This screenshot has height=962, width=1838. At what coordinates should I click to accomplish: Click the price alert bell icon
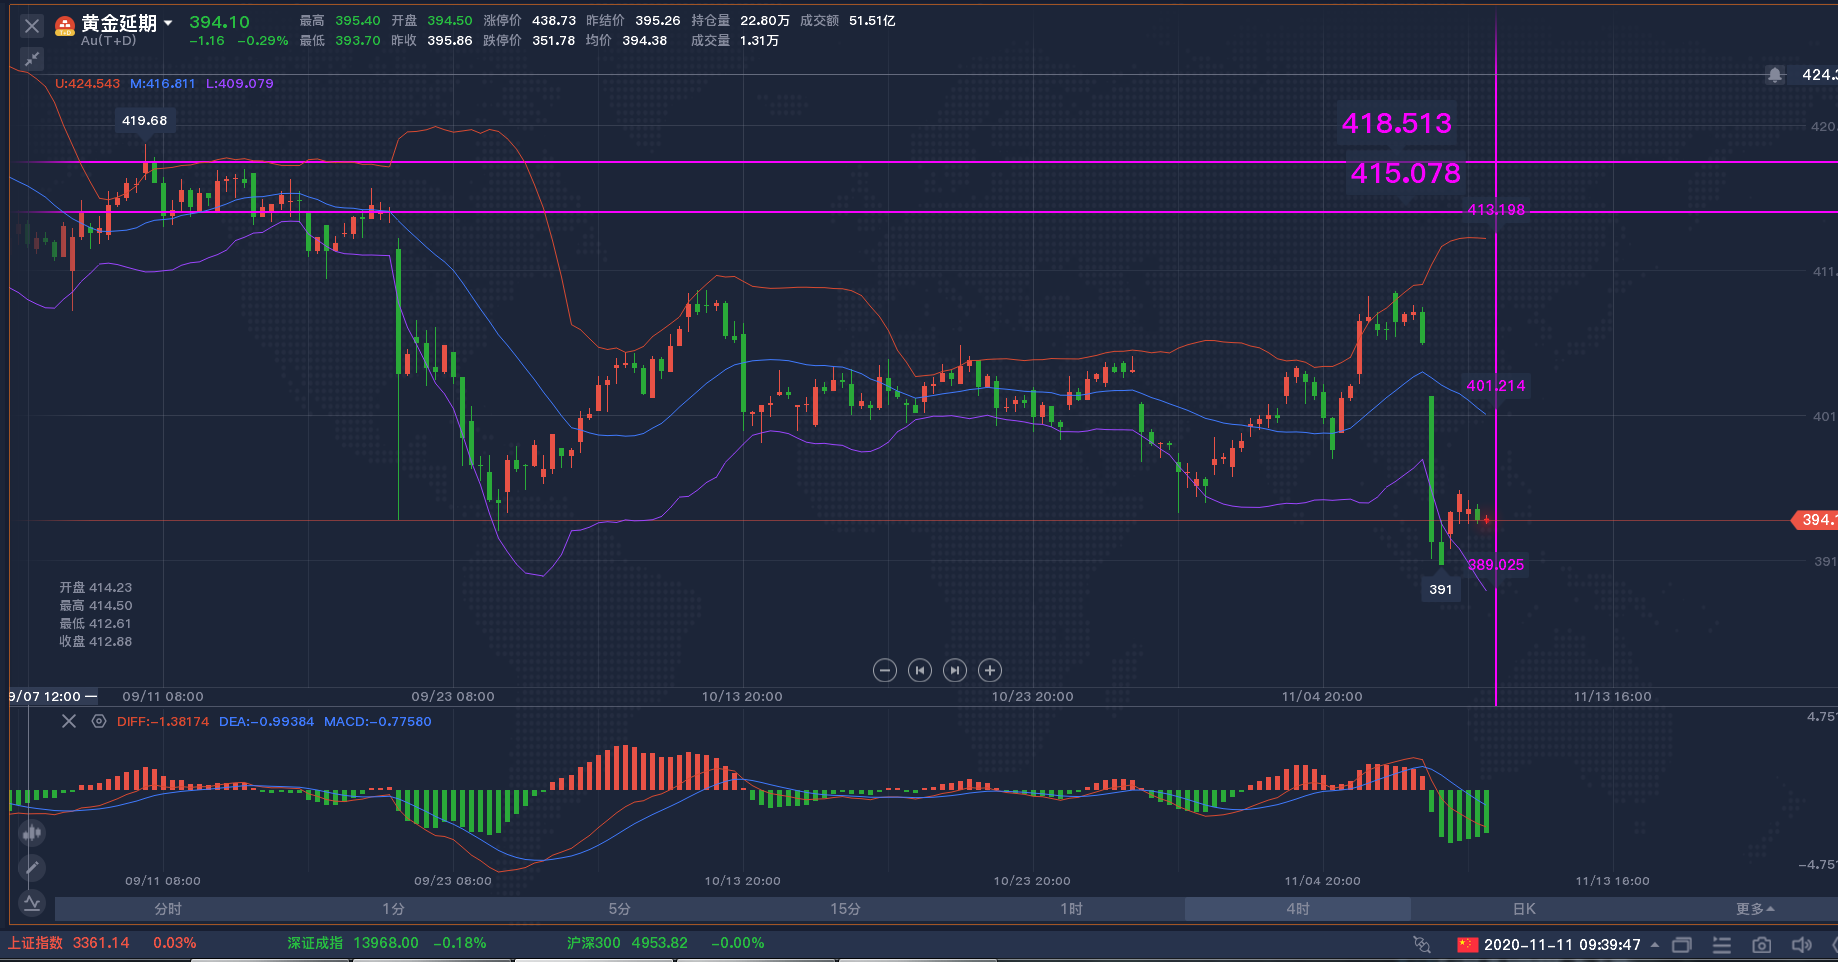click(1775, 75)
